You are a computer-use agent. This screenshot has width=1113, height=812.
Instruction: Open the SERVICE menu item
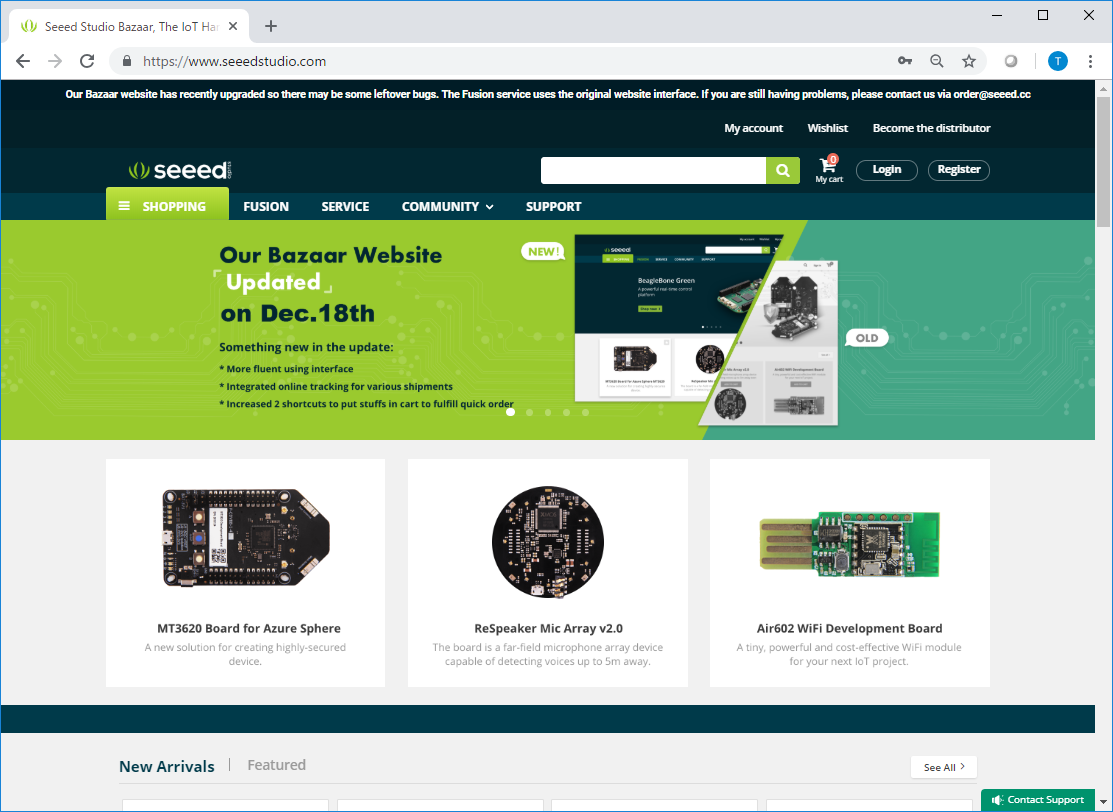click(345, 207)
